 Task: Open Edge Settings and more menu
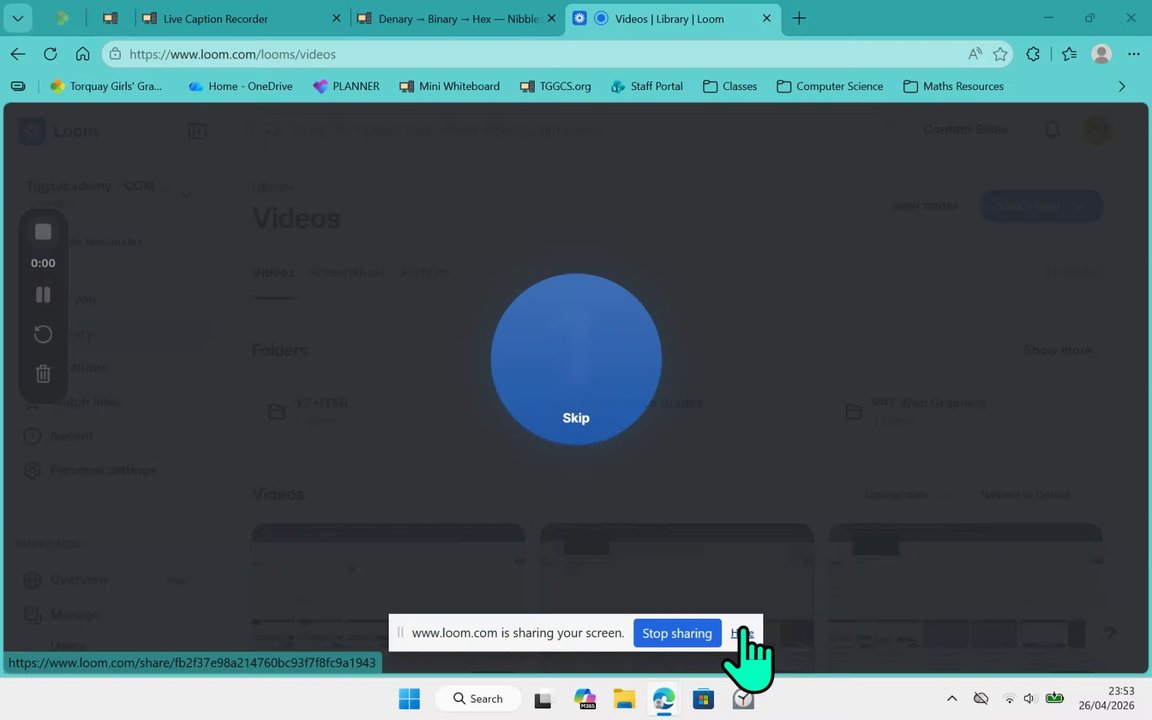pyautogui.click(x=1133, y=54)
